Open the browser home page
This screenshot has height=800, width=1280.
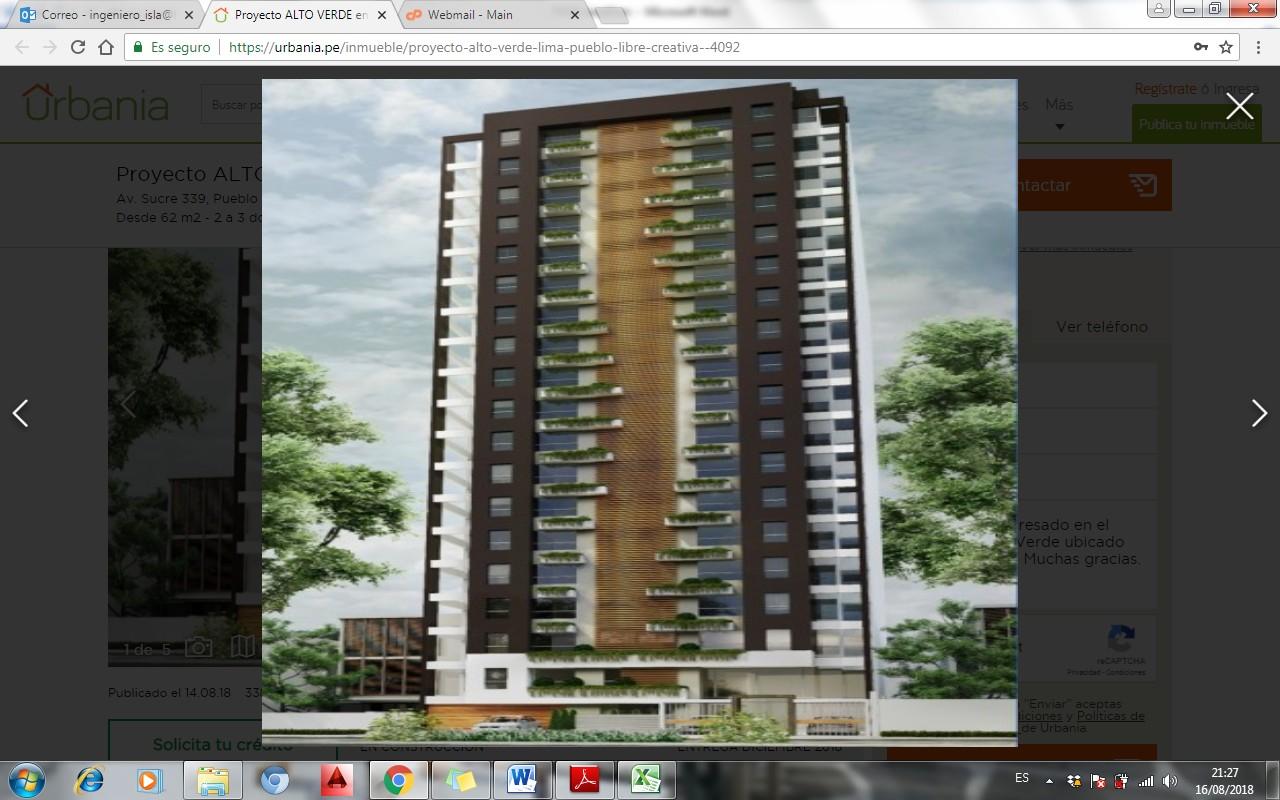[x=106, y=47]
